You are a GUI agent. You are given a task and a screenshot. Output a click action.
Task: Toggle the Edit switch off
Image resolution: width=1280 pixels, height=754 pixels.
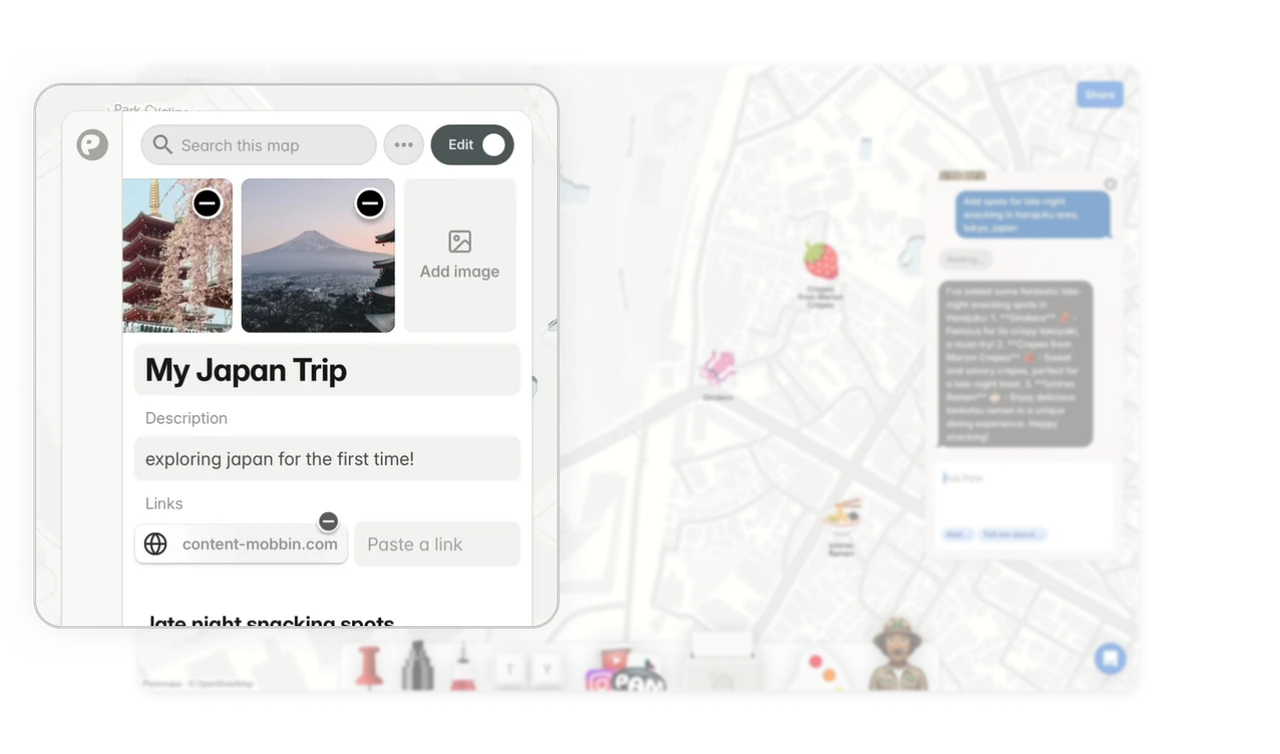(492, 144)
